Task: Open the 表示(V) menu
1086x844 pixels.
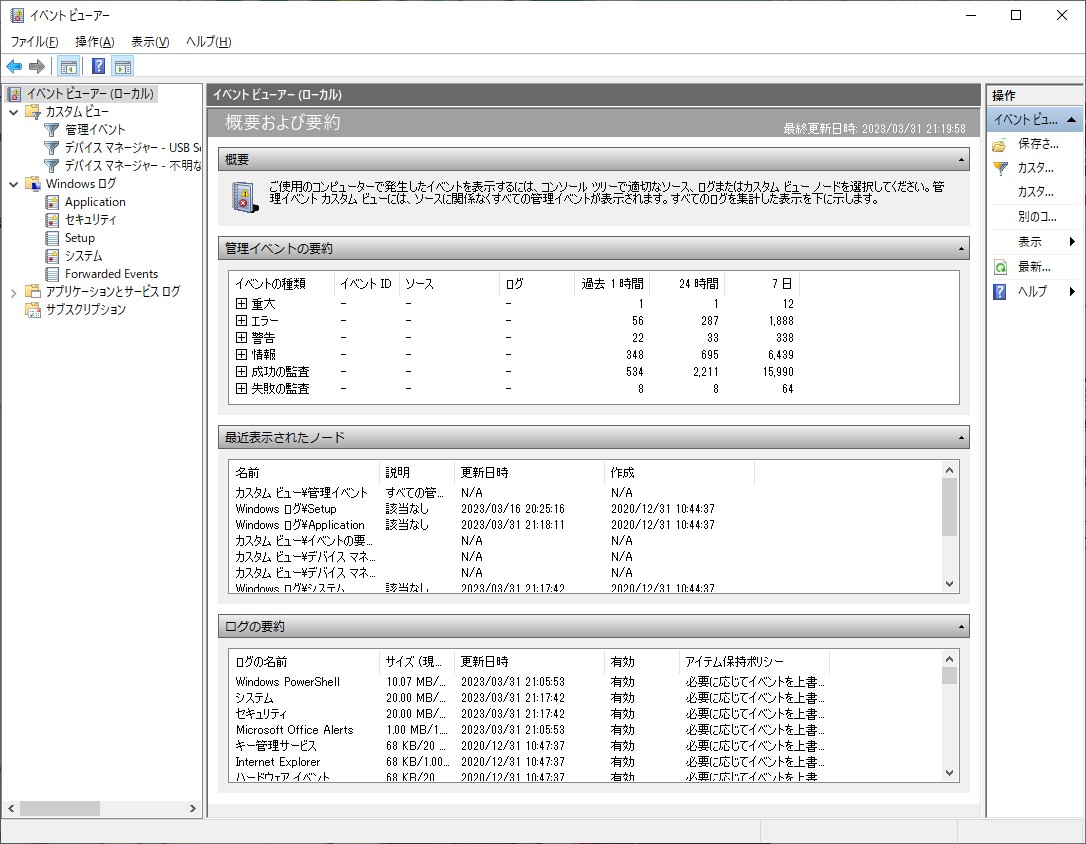Action: point(150,42)
